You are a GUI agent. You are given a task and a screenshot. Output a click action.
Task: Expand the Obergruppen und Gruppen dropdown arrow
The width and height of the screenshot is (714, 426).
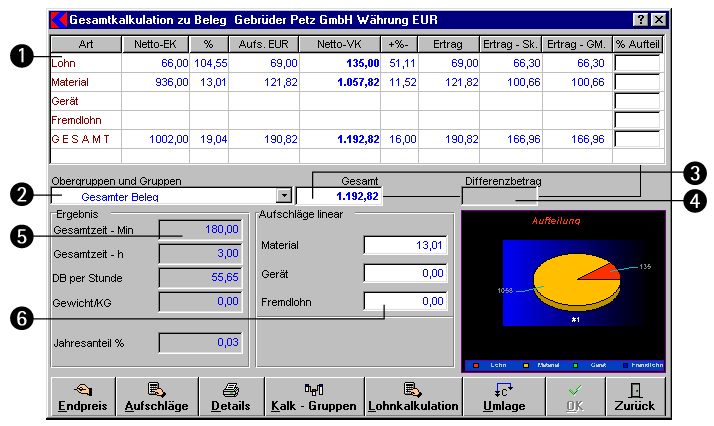point(284,196)
